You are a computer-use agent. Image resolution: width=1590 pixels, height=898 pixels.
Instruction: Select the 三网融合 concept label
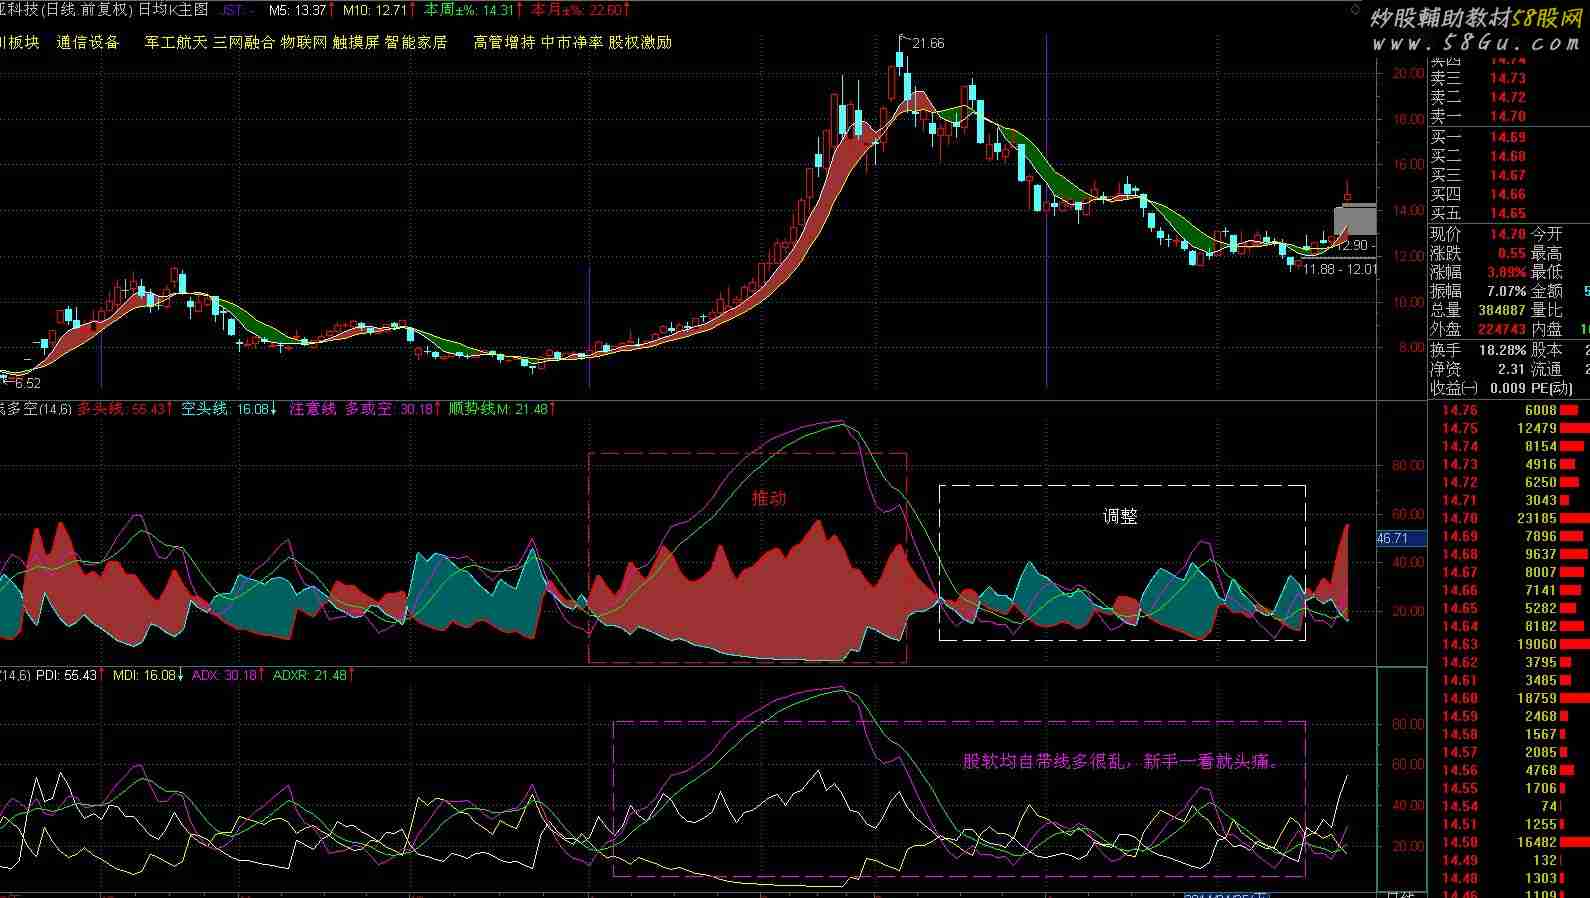243,42
